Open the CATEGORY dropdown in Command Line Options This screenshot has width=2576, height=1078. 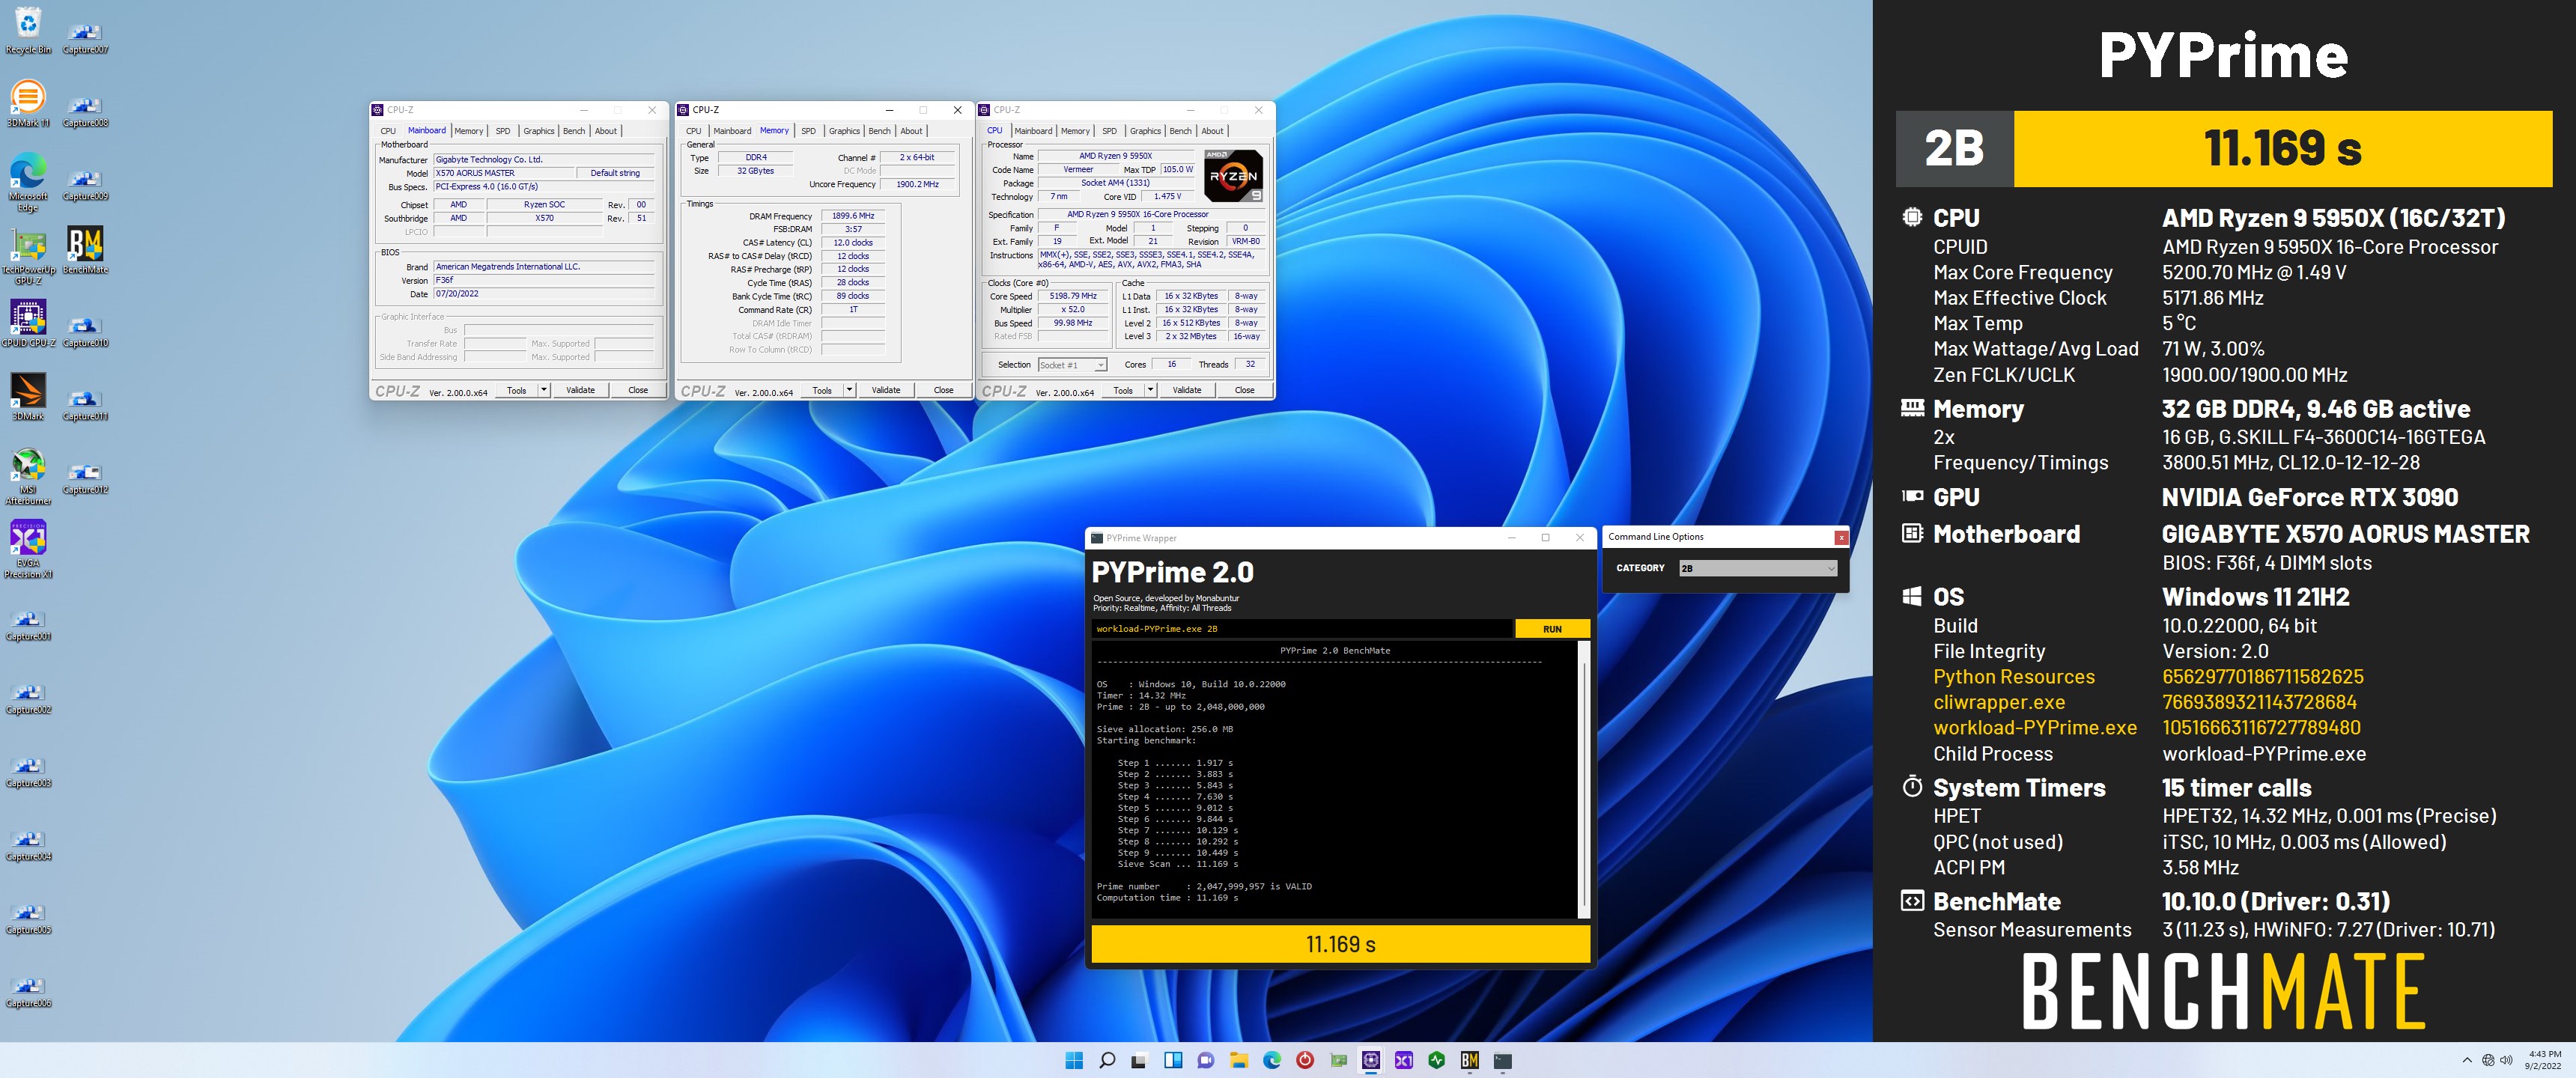click(1758, 568)
